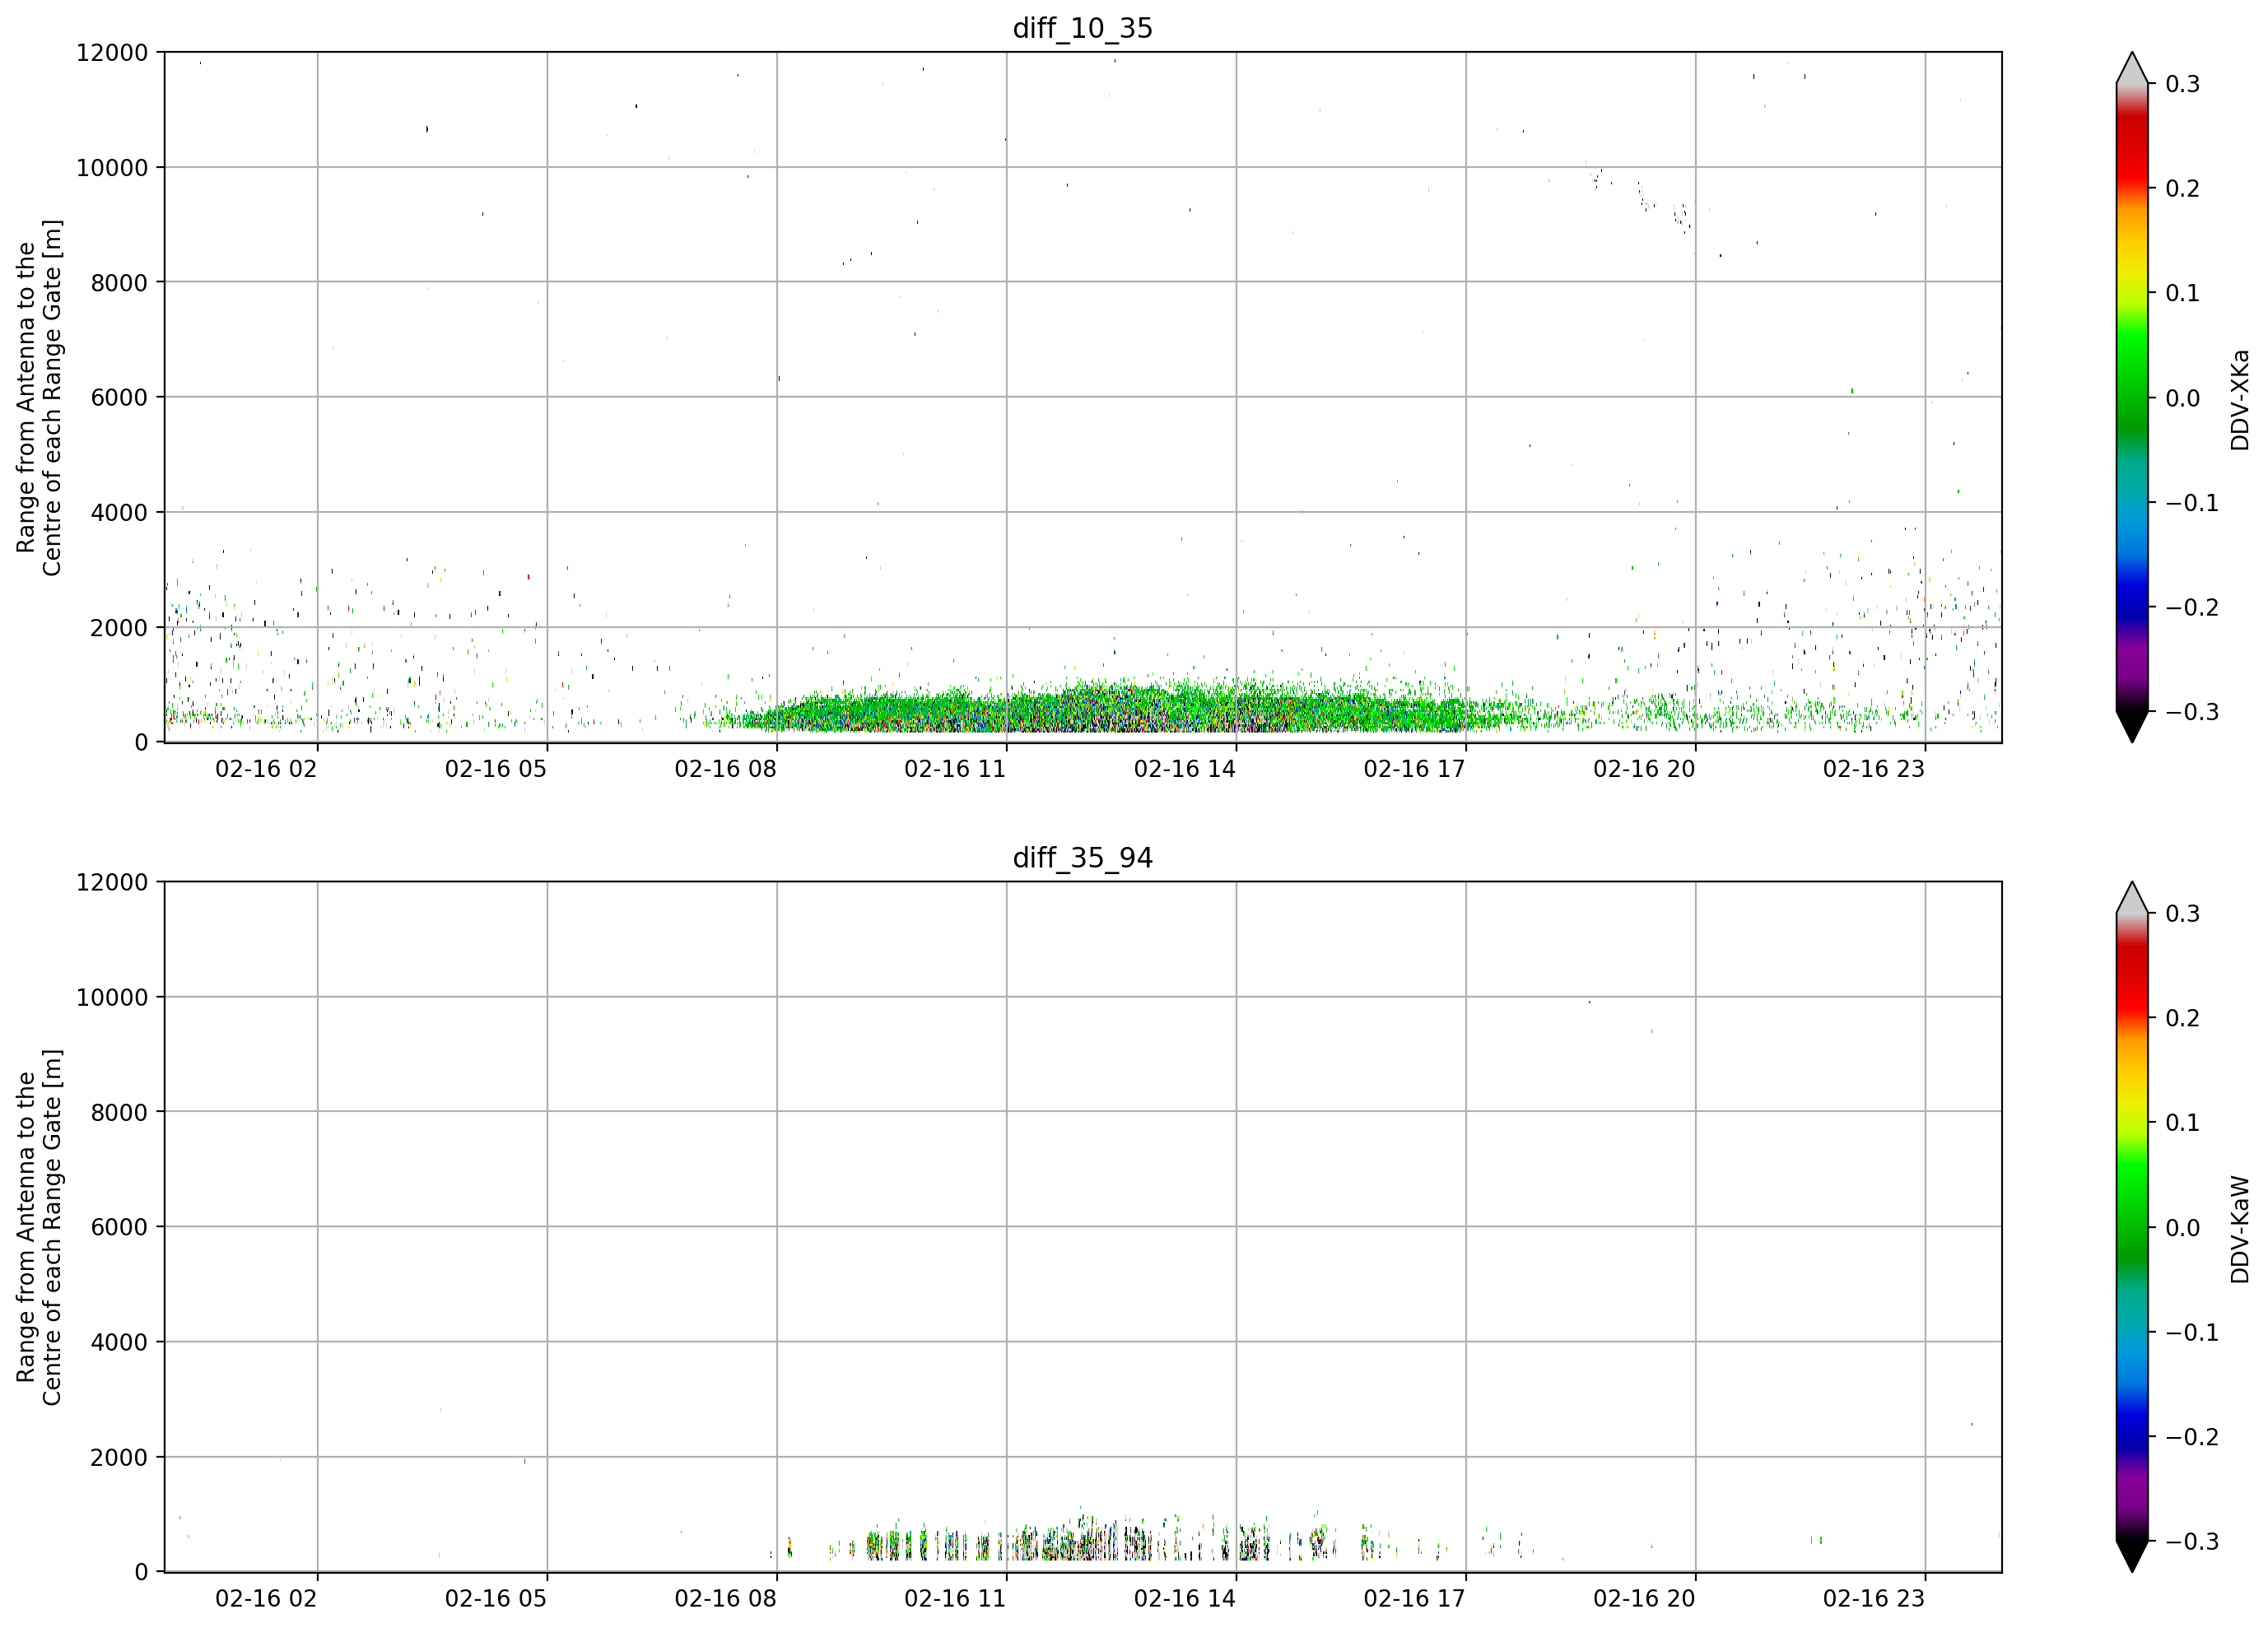Viewport: 2268px width, 1628px height.
Task: Click the '02-16 23' x-tick under diff_35_94
Action: click(x=1874, y=1599)
